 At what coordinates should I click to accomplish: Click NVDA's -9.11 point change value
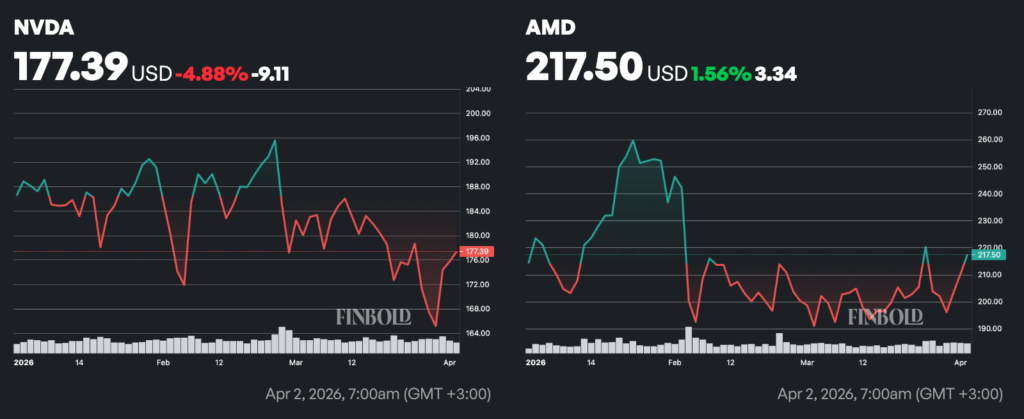(x=270, y=73)
